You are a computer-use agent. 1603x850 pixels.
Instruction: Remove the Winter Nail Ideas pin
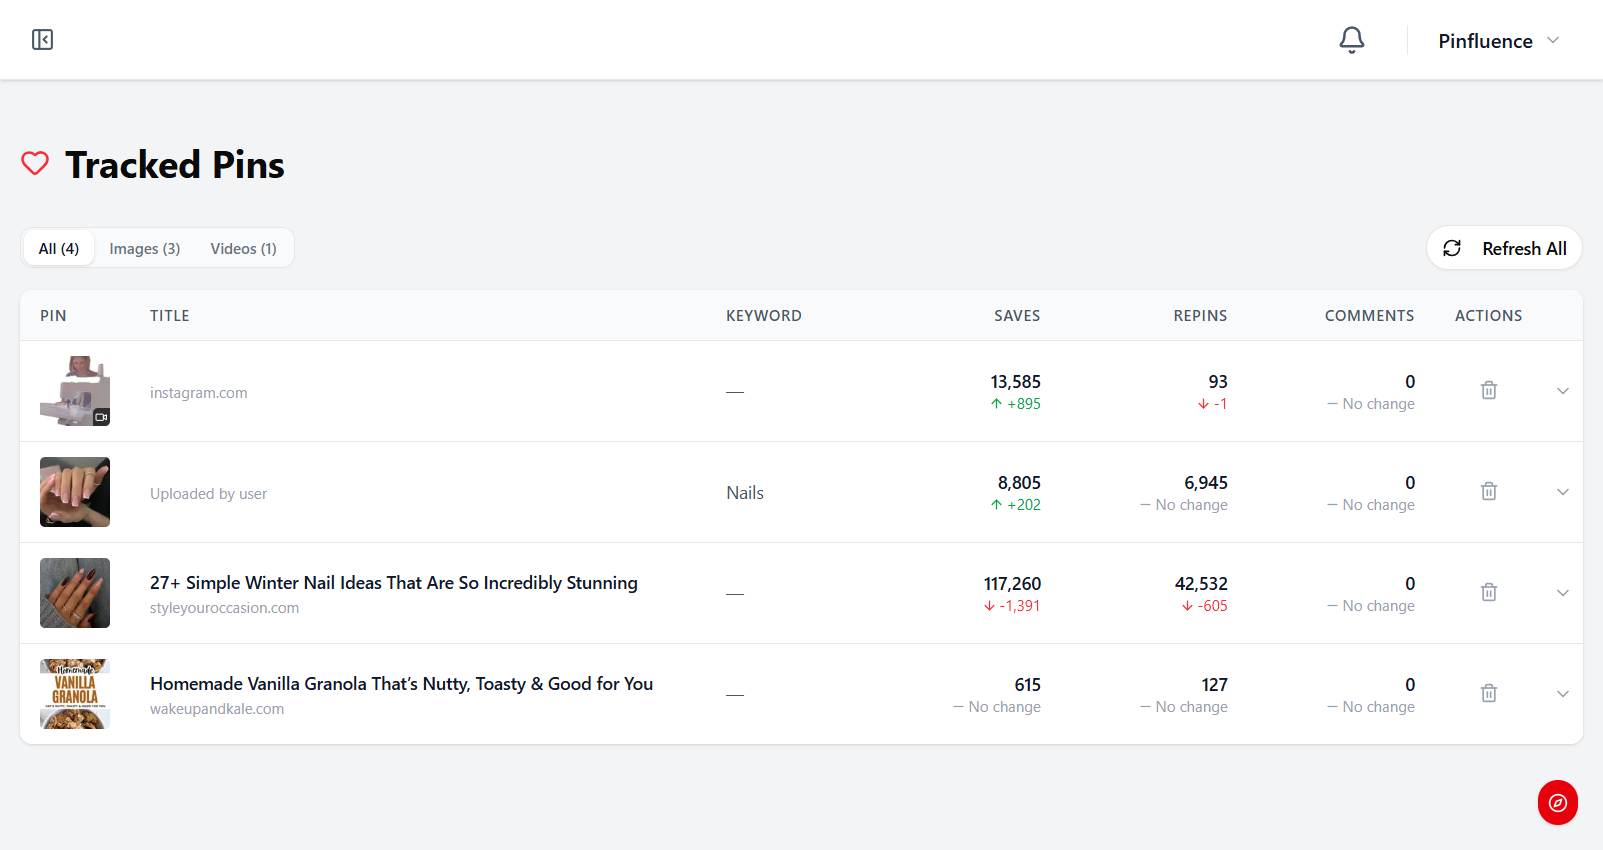tap(1489, 592)
